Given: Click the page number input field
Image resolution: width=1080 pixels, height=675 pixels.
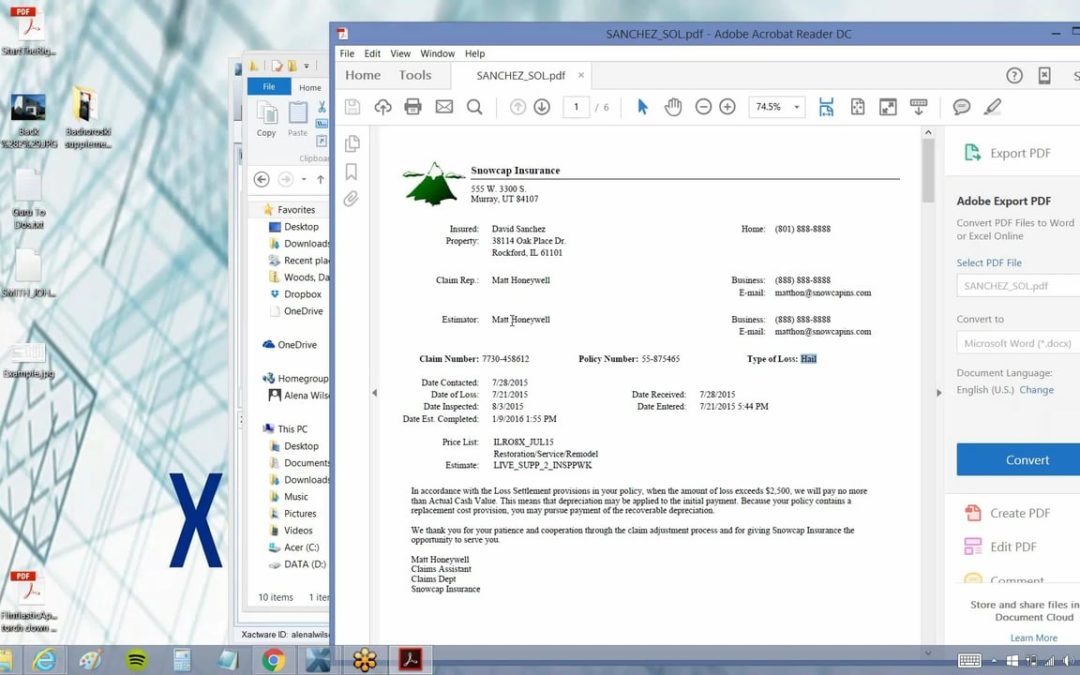Looking at the screenshot, I should point(576,107).
